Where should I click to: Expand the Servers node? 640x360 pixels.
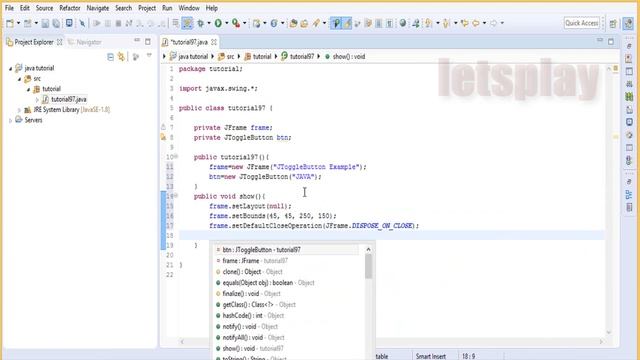point(11,120)
